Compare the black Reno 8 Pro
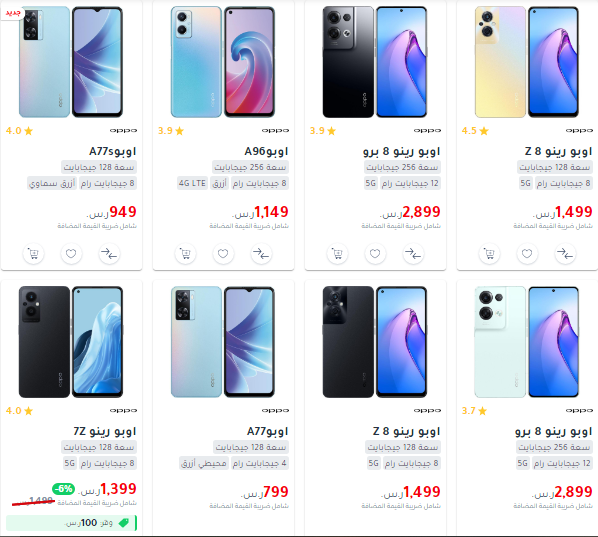 [413, 254]
